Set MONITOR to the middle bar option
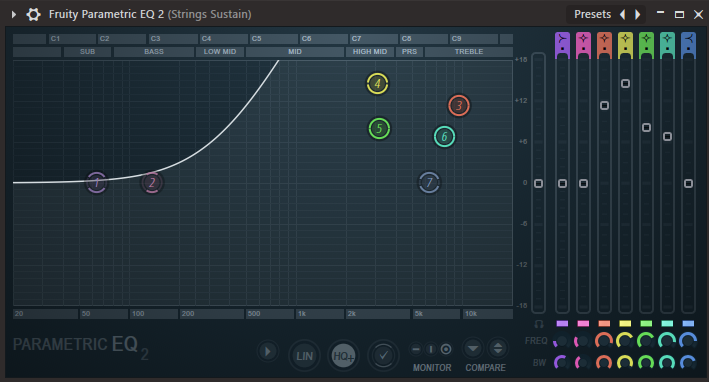The width and height of the screenshot is (709, 382). coord(431,349)
